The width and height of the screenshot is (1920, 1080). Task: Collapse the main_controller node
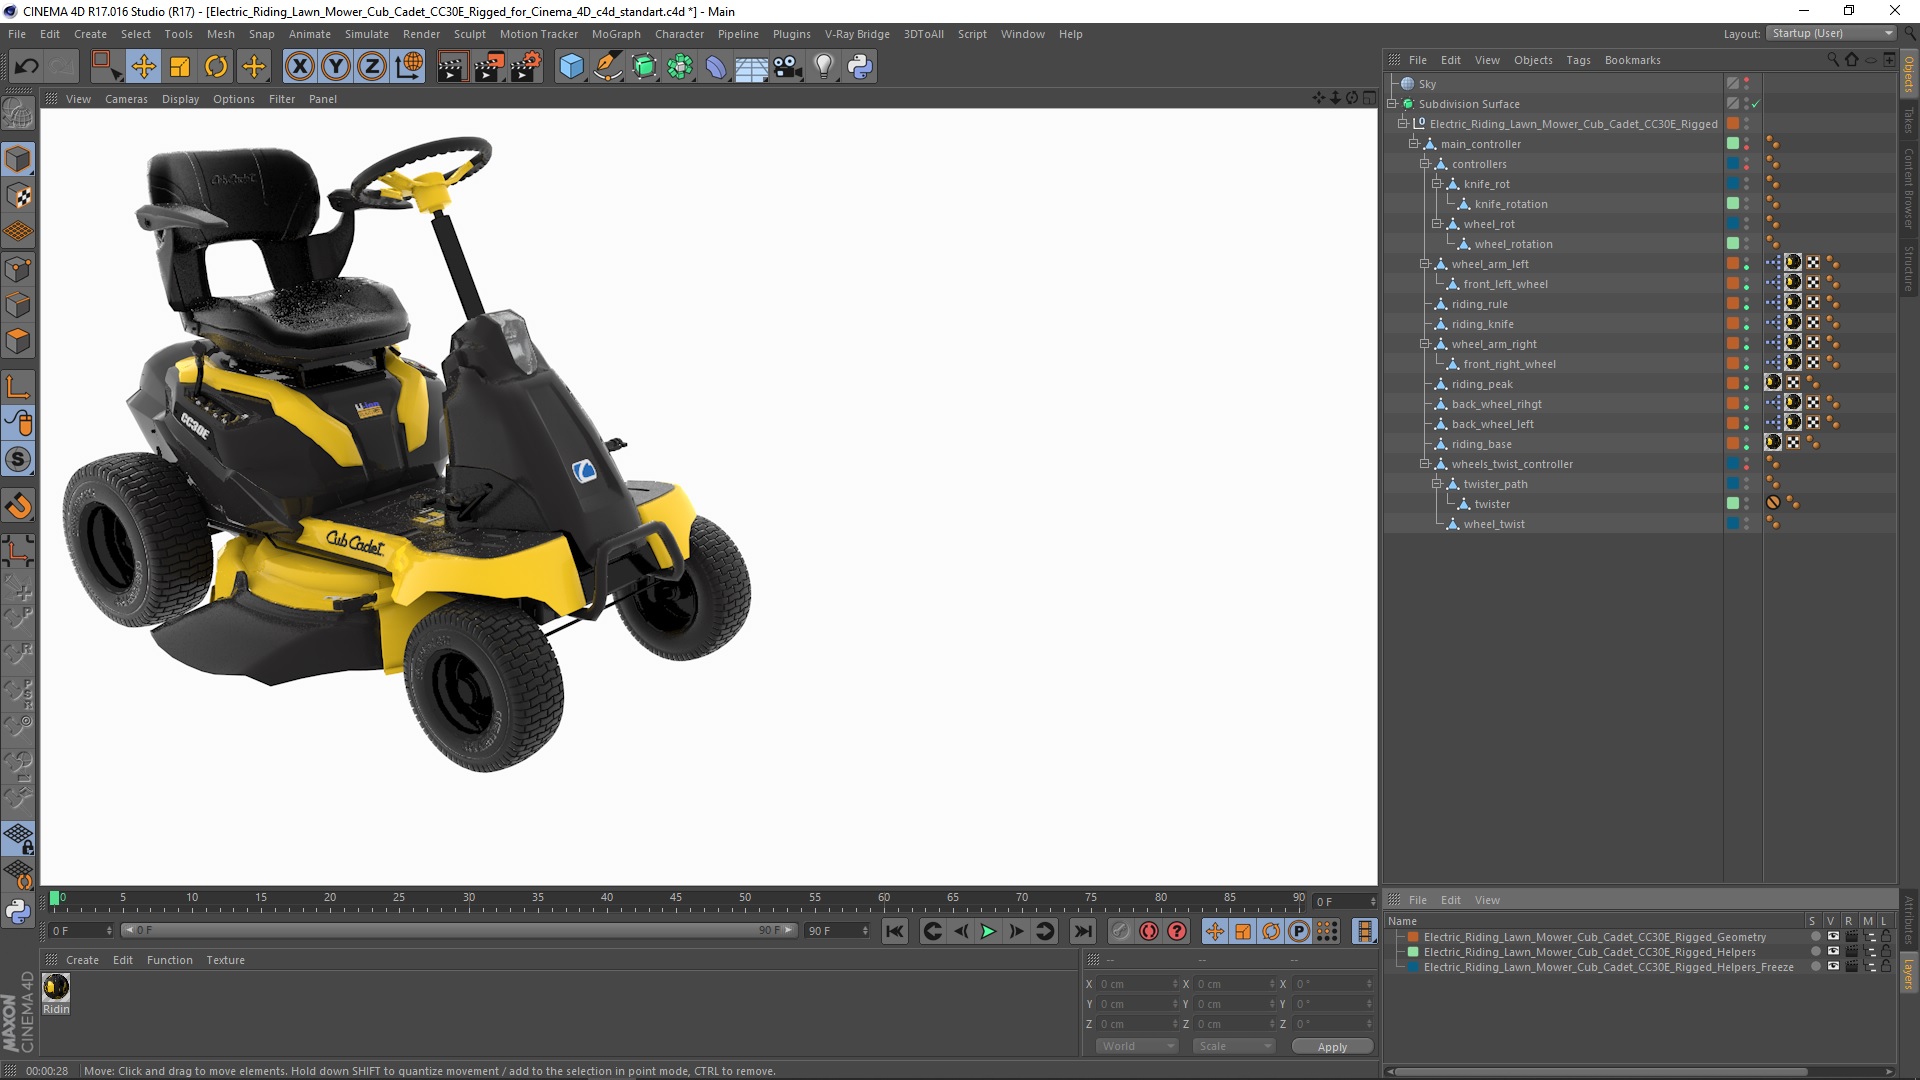[1414, 143]
